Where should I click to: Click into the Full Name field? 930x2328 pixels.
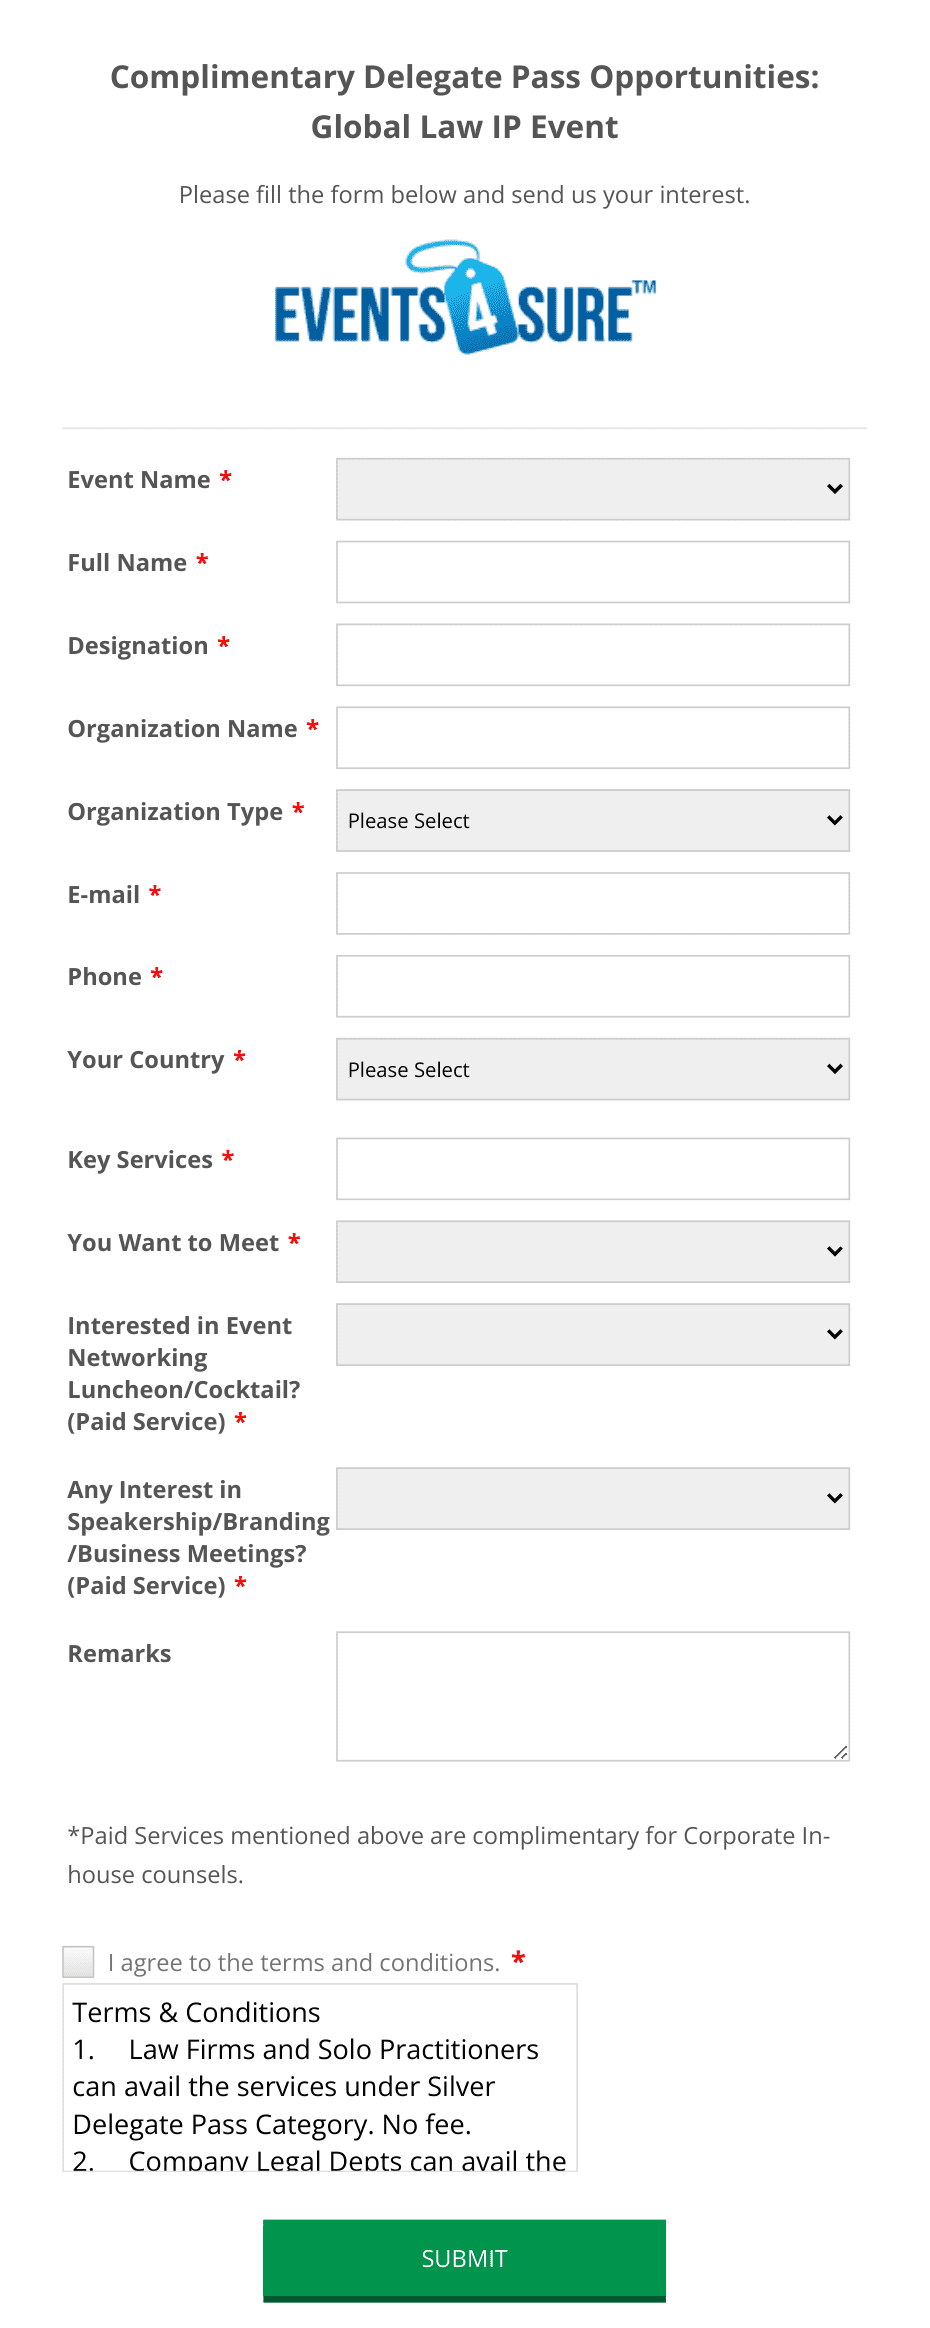592,571
